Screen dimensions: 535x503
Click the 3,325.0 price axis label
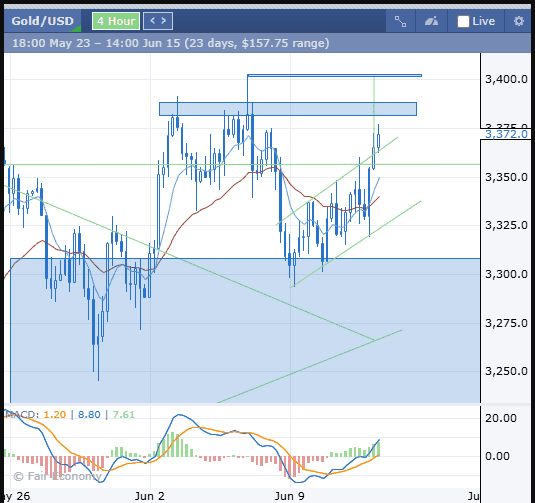click(x=506, y=225)
